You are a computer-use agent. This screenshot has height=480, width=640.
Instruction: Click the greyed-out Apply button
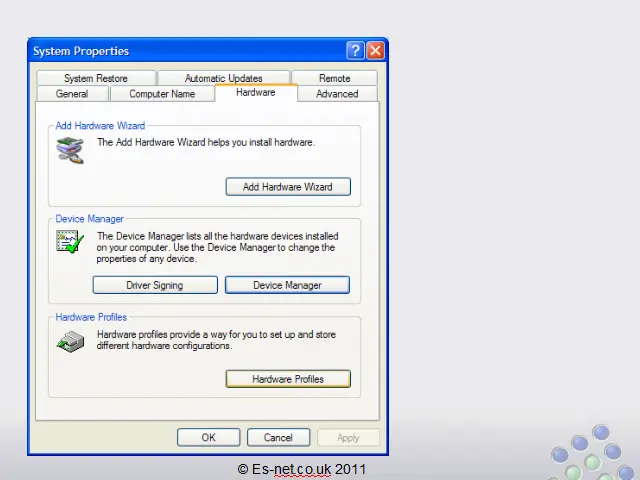(348, 438)
